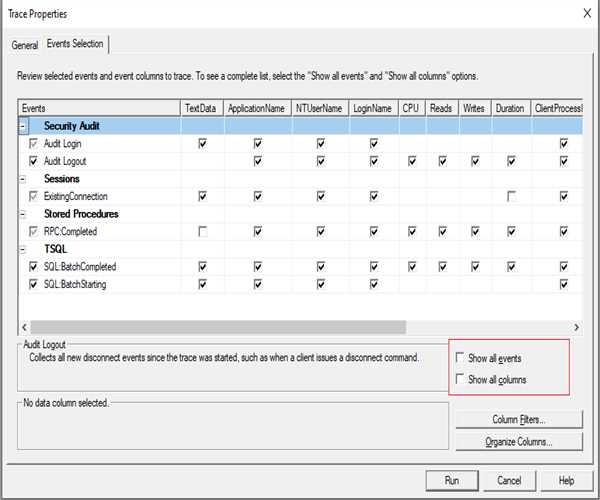Uncheck ApplicationName for Audit Logout
Screen dimensions: 600x500
(258, 161)
